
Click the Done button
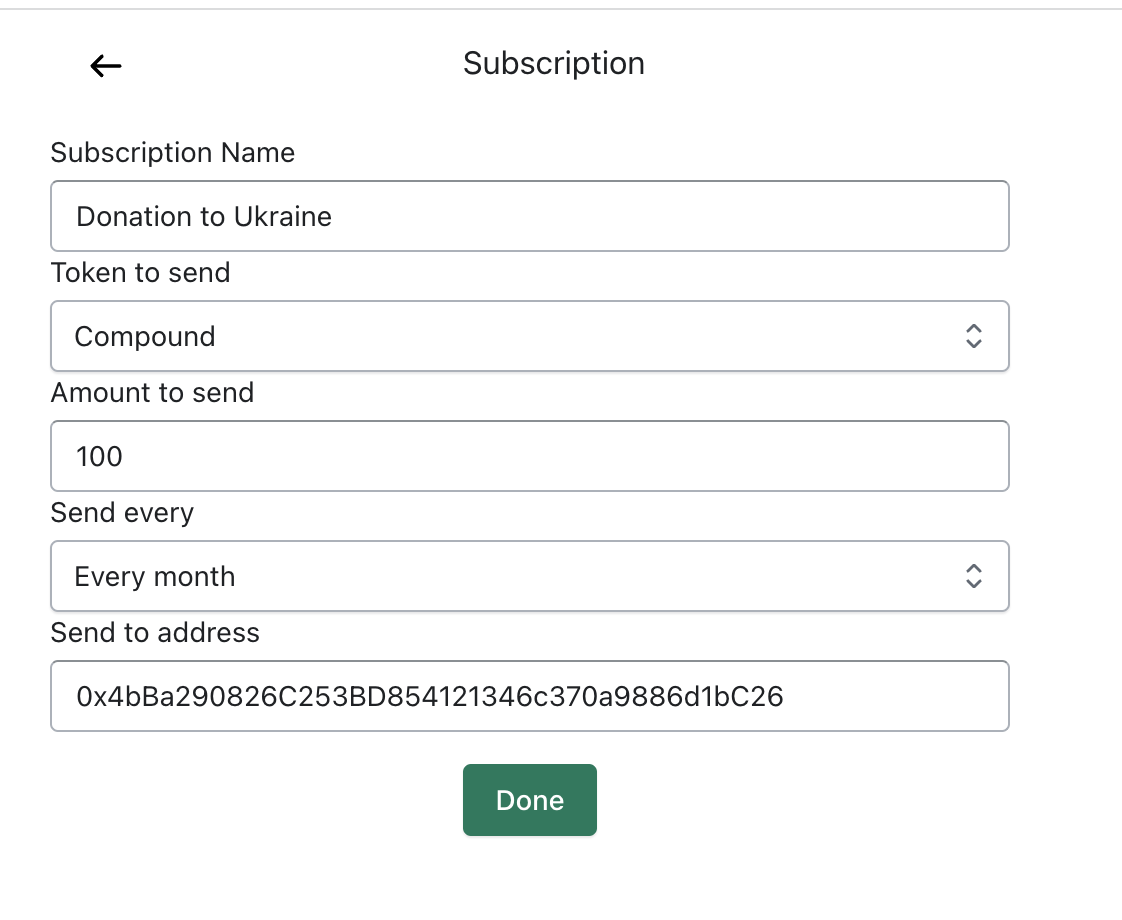click(529, 799)
